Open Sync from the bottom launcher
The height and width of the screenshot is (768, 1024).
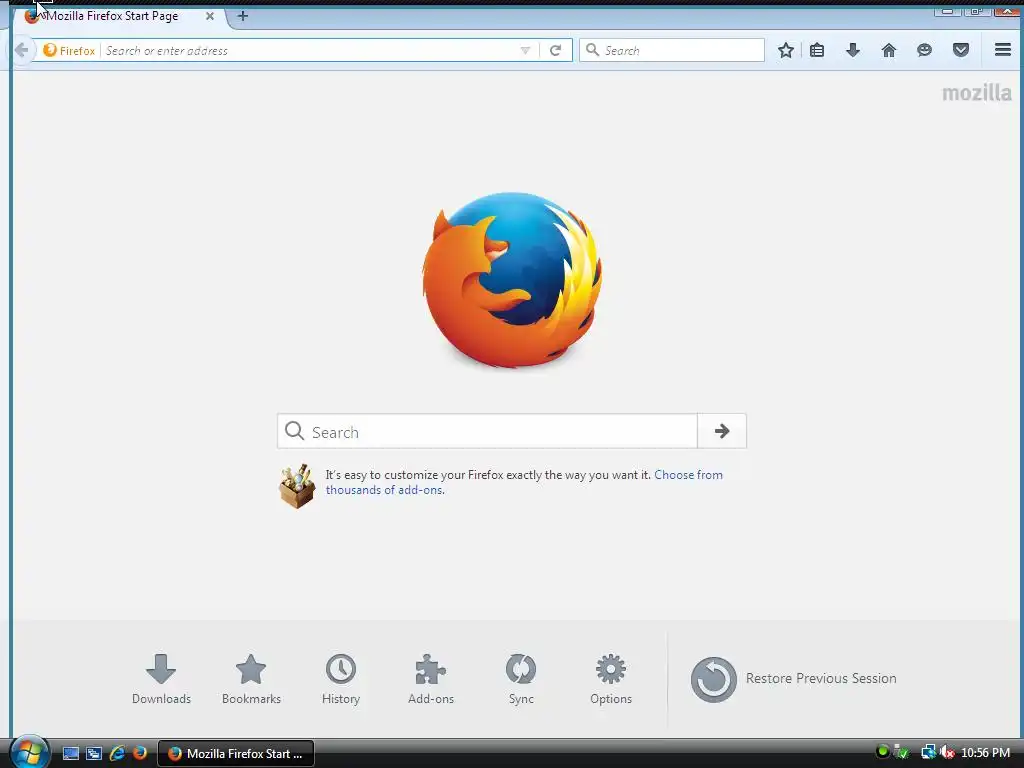(521, 679)
